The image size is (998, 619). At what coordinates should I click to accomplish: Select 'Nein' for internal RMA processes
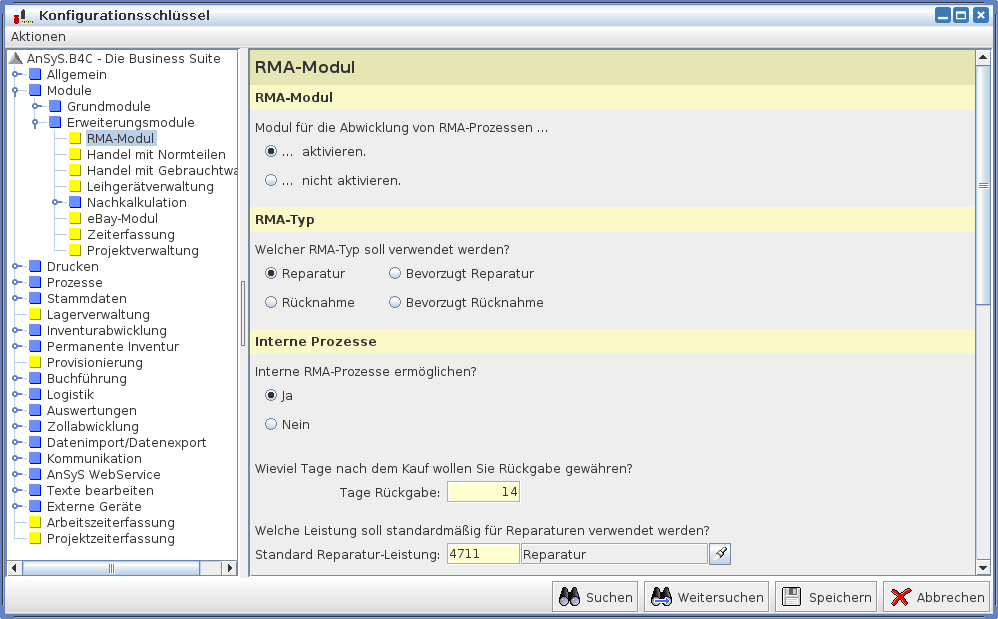[x=271, y=425]
